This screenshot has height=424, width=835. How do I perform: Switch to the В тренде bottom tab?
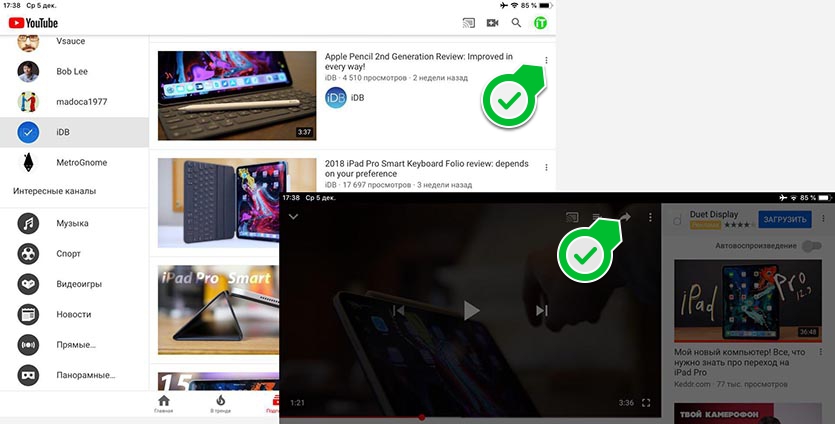[220, 404]
